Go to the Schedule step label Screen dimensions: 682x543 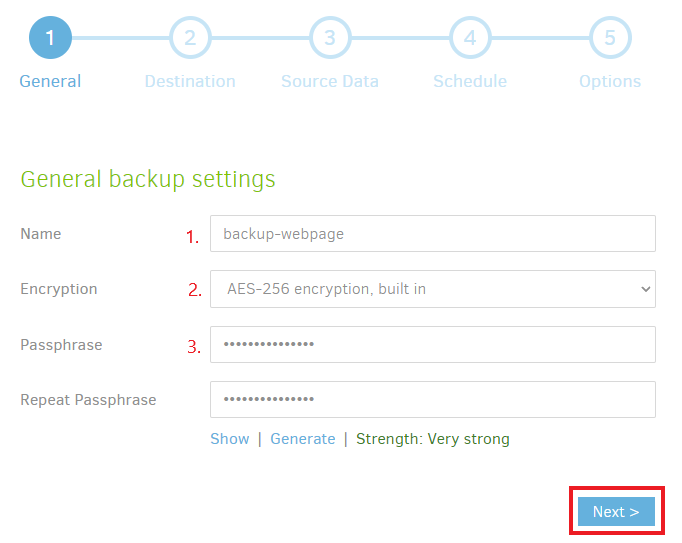coord(470,81)
